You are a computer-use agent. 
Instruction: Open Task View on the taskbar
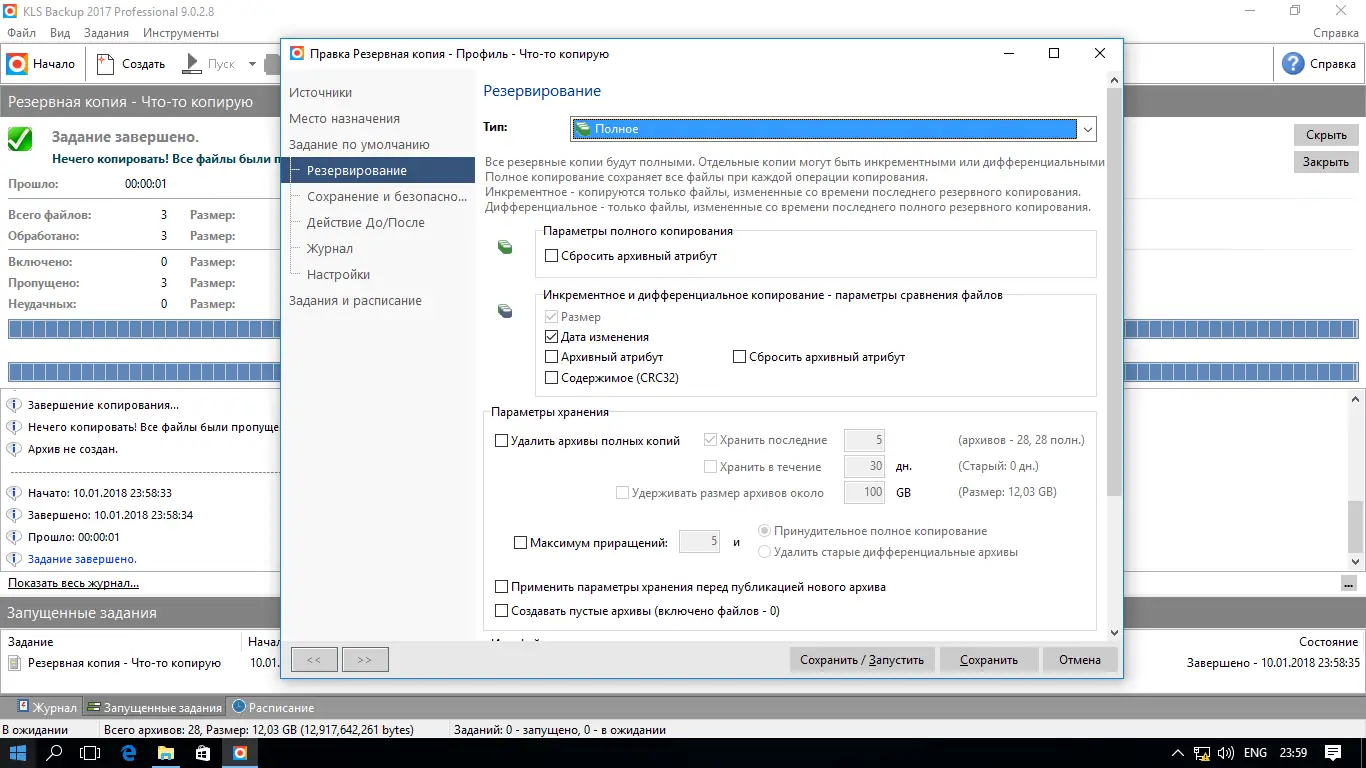tap(90, 753)
